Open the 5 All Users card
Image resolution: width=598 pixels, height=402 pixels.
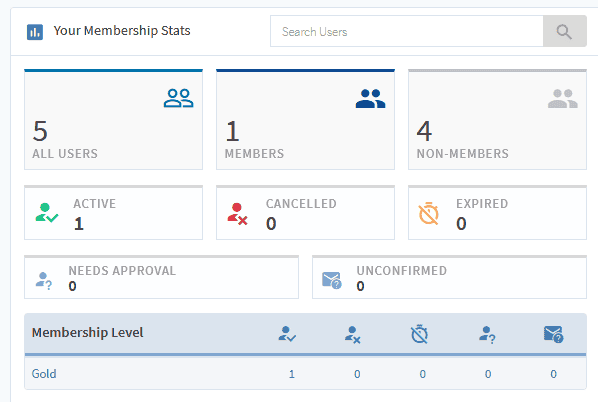[113, 119]
